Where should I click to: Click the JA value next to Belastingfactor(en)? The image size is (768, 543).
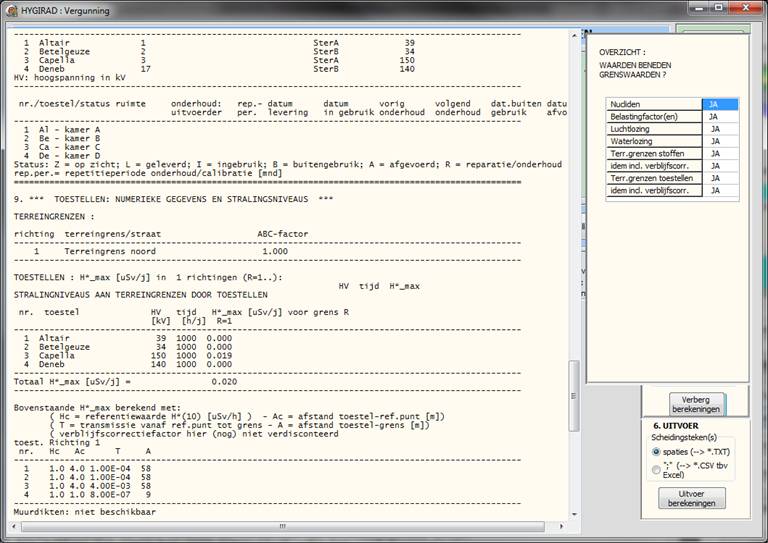click(x=720, y=117)
